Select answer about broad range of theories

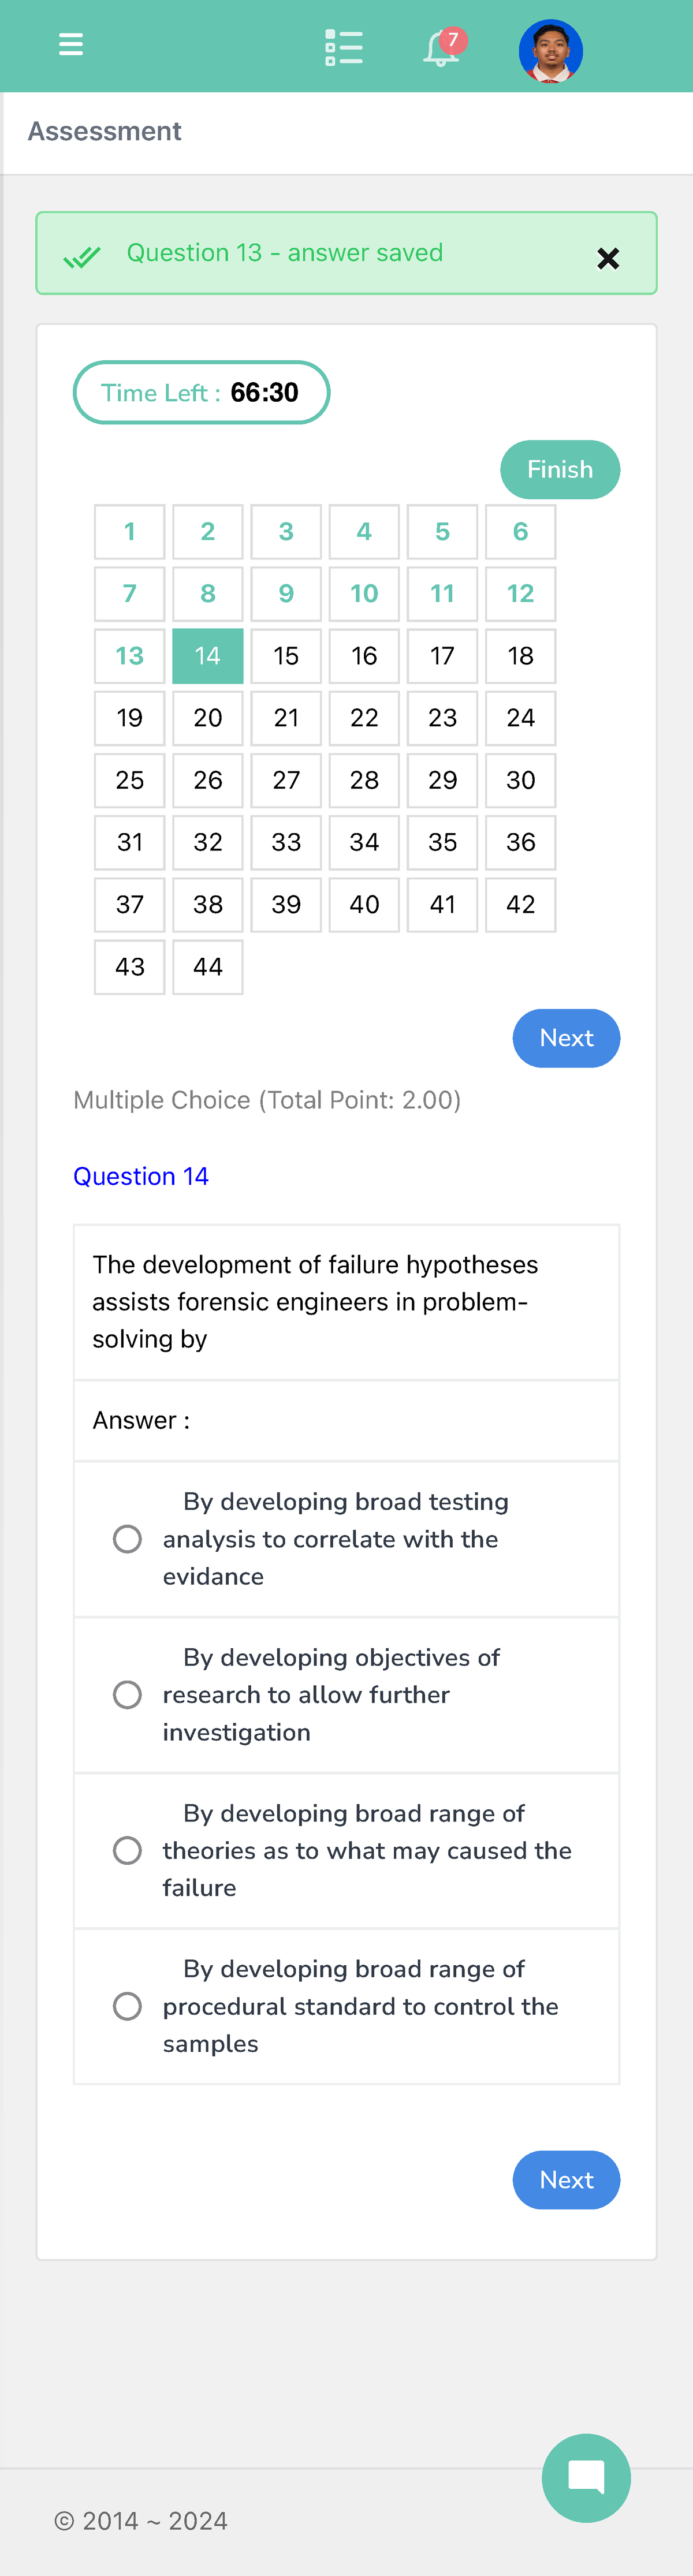128,1850
